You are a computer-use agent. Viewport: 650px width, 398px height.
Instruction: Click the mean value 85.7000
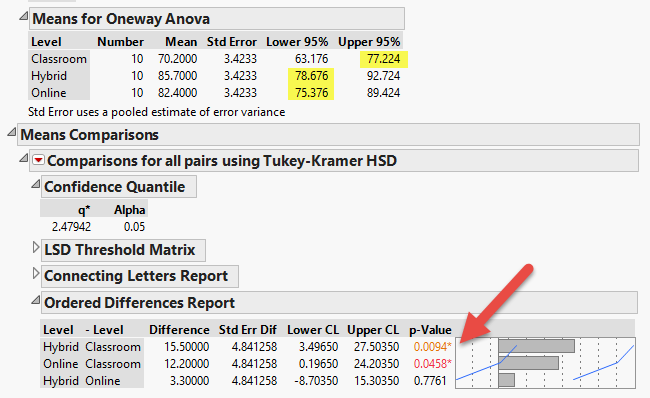pyautogui.click(x=177, y=76)
